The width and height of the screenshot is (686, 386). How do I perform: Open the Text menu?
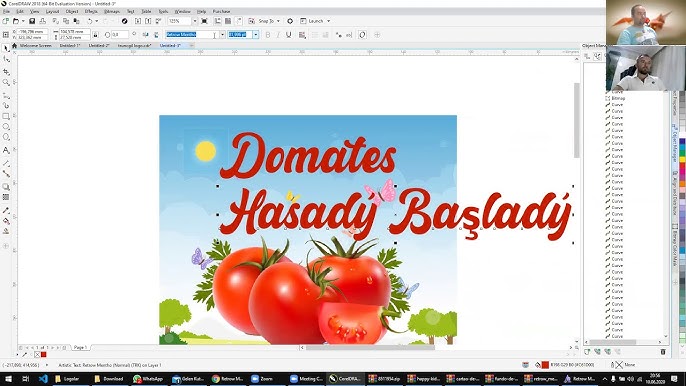pos(130,11)
